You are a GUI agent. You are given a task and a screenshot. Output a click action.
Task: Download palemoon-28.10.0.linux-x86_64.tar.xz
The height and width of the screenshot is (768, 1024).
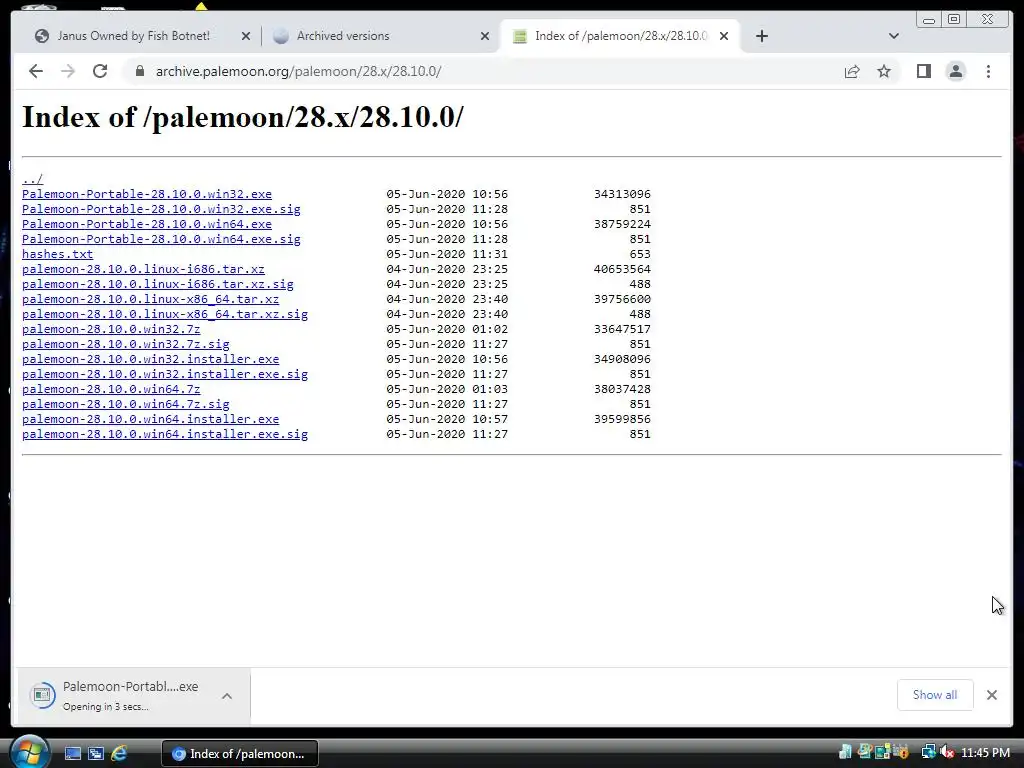click(x=150, y=299)
